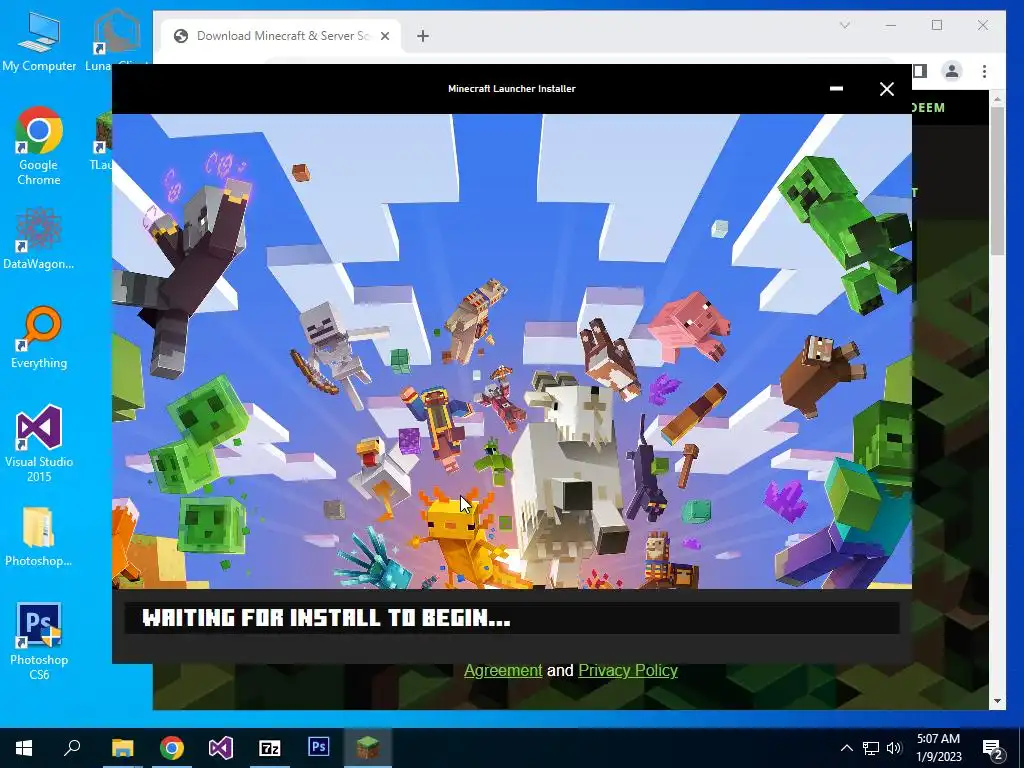
Task: Open Visual Studio from taskbar
Action: coord(221,748)
